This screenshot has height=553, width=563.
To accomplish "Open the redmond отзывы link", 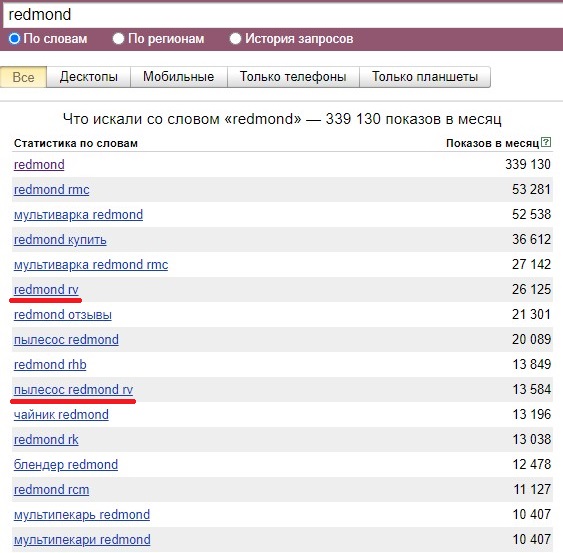I will [62, 315].
